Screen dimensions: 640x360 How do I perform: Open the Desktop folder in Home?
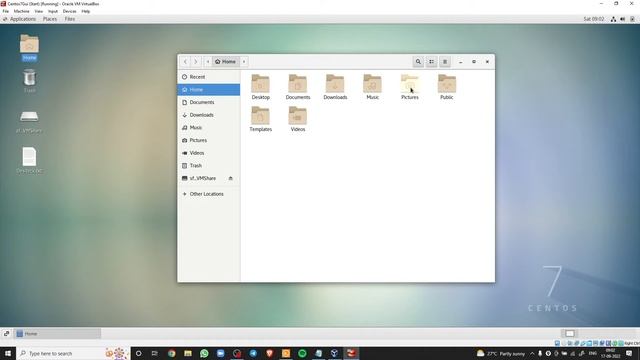260,84
